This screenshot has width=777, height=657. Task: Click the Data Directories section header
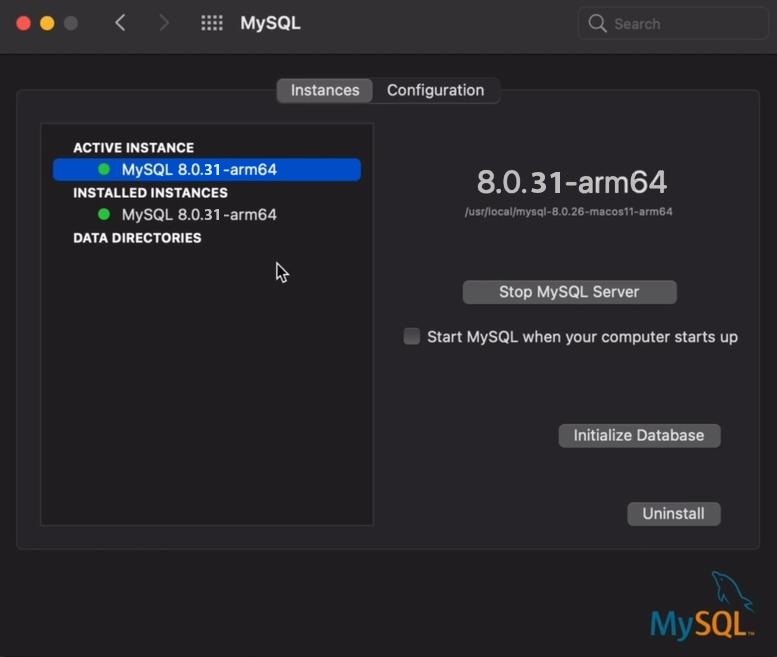click(x=137, y=238)
